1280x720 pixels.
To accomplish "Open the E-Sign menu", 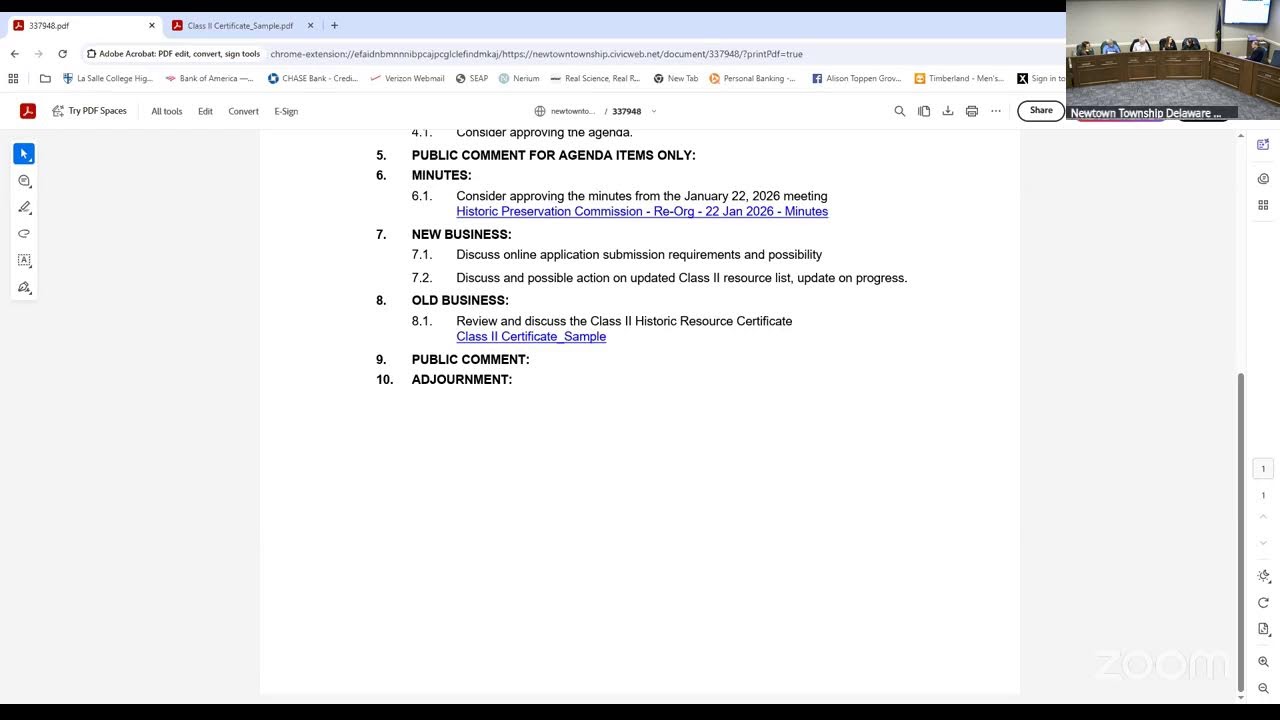I will click(286, 111).
